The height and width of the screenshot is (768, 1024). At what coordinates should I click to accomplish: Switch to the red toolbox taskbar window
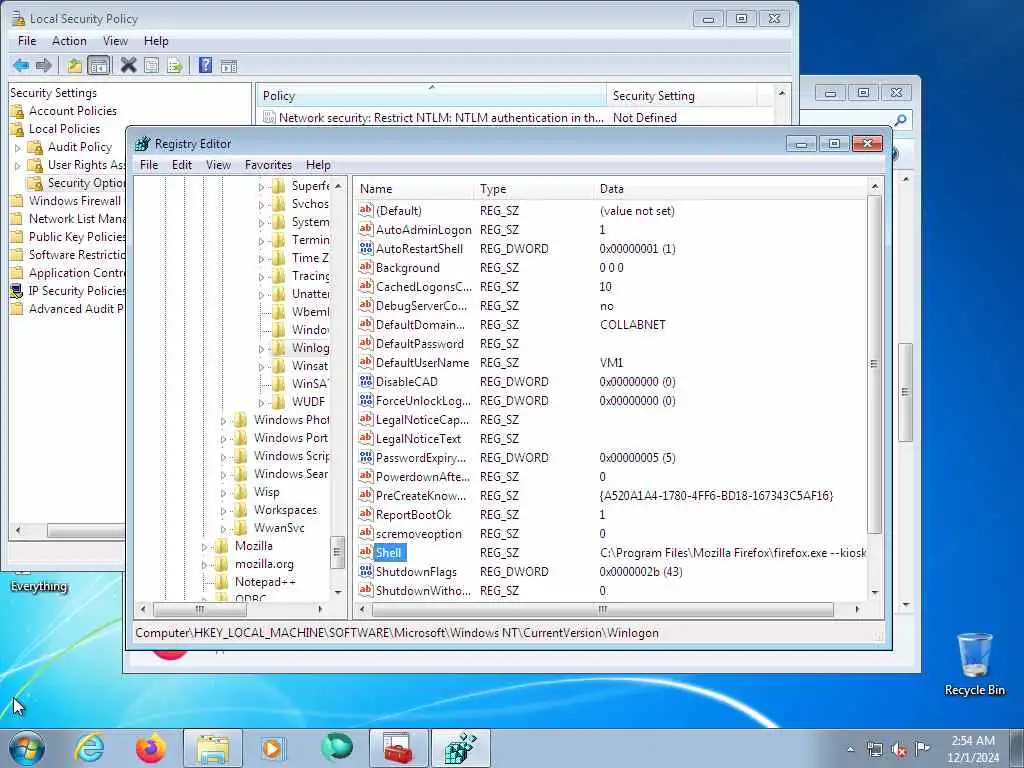point(398,748)
